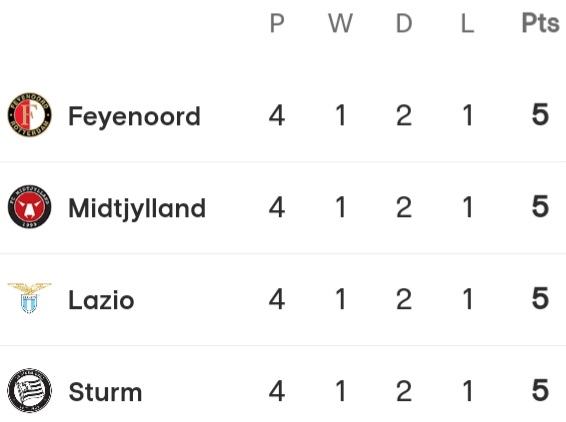This screenshot has height=422, width=566.
Task: Click Feyenoord's games played value 4
Action: click(x=277, y=115)
